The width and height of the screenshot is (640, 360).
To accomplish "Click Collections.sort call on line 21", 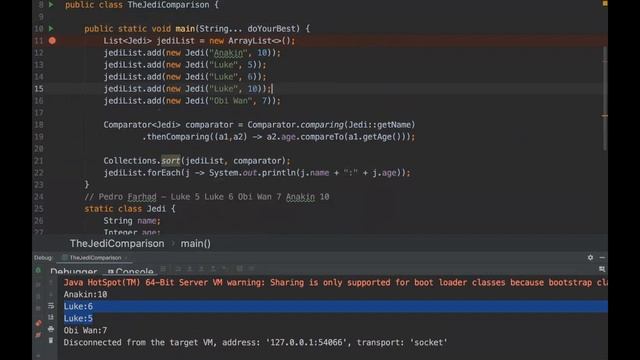I will [x=197, y=160].
